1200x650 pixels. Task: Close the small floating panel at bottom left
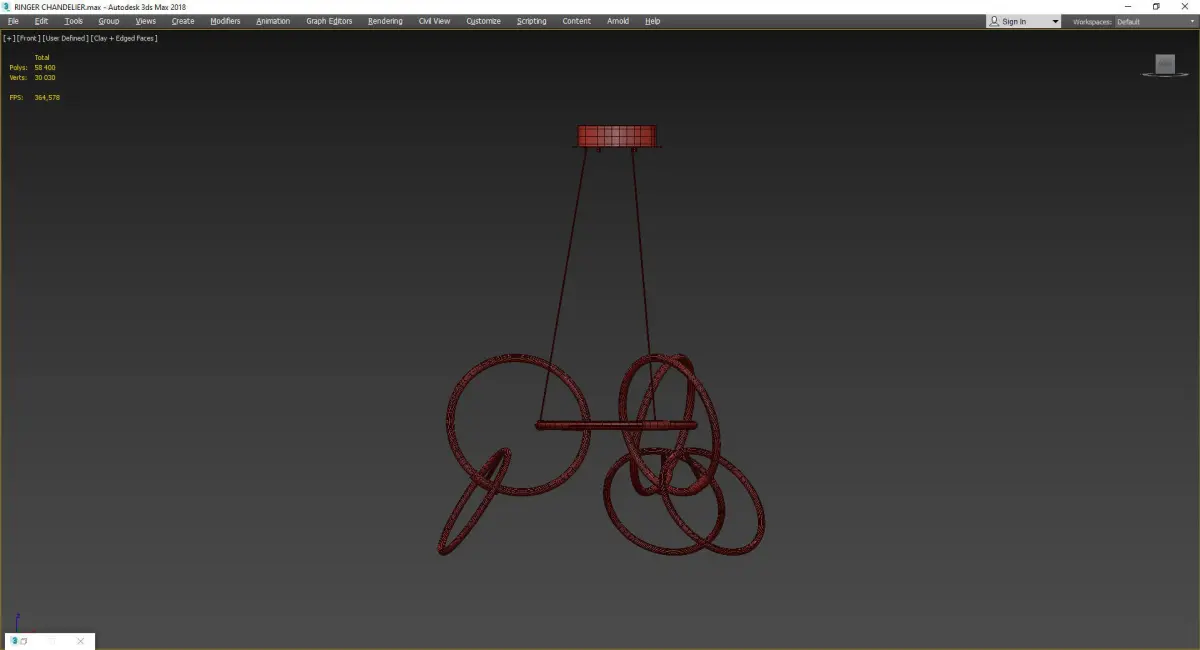click(x=81, y=641)
